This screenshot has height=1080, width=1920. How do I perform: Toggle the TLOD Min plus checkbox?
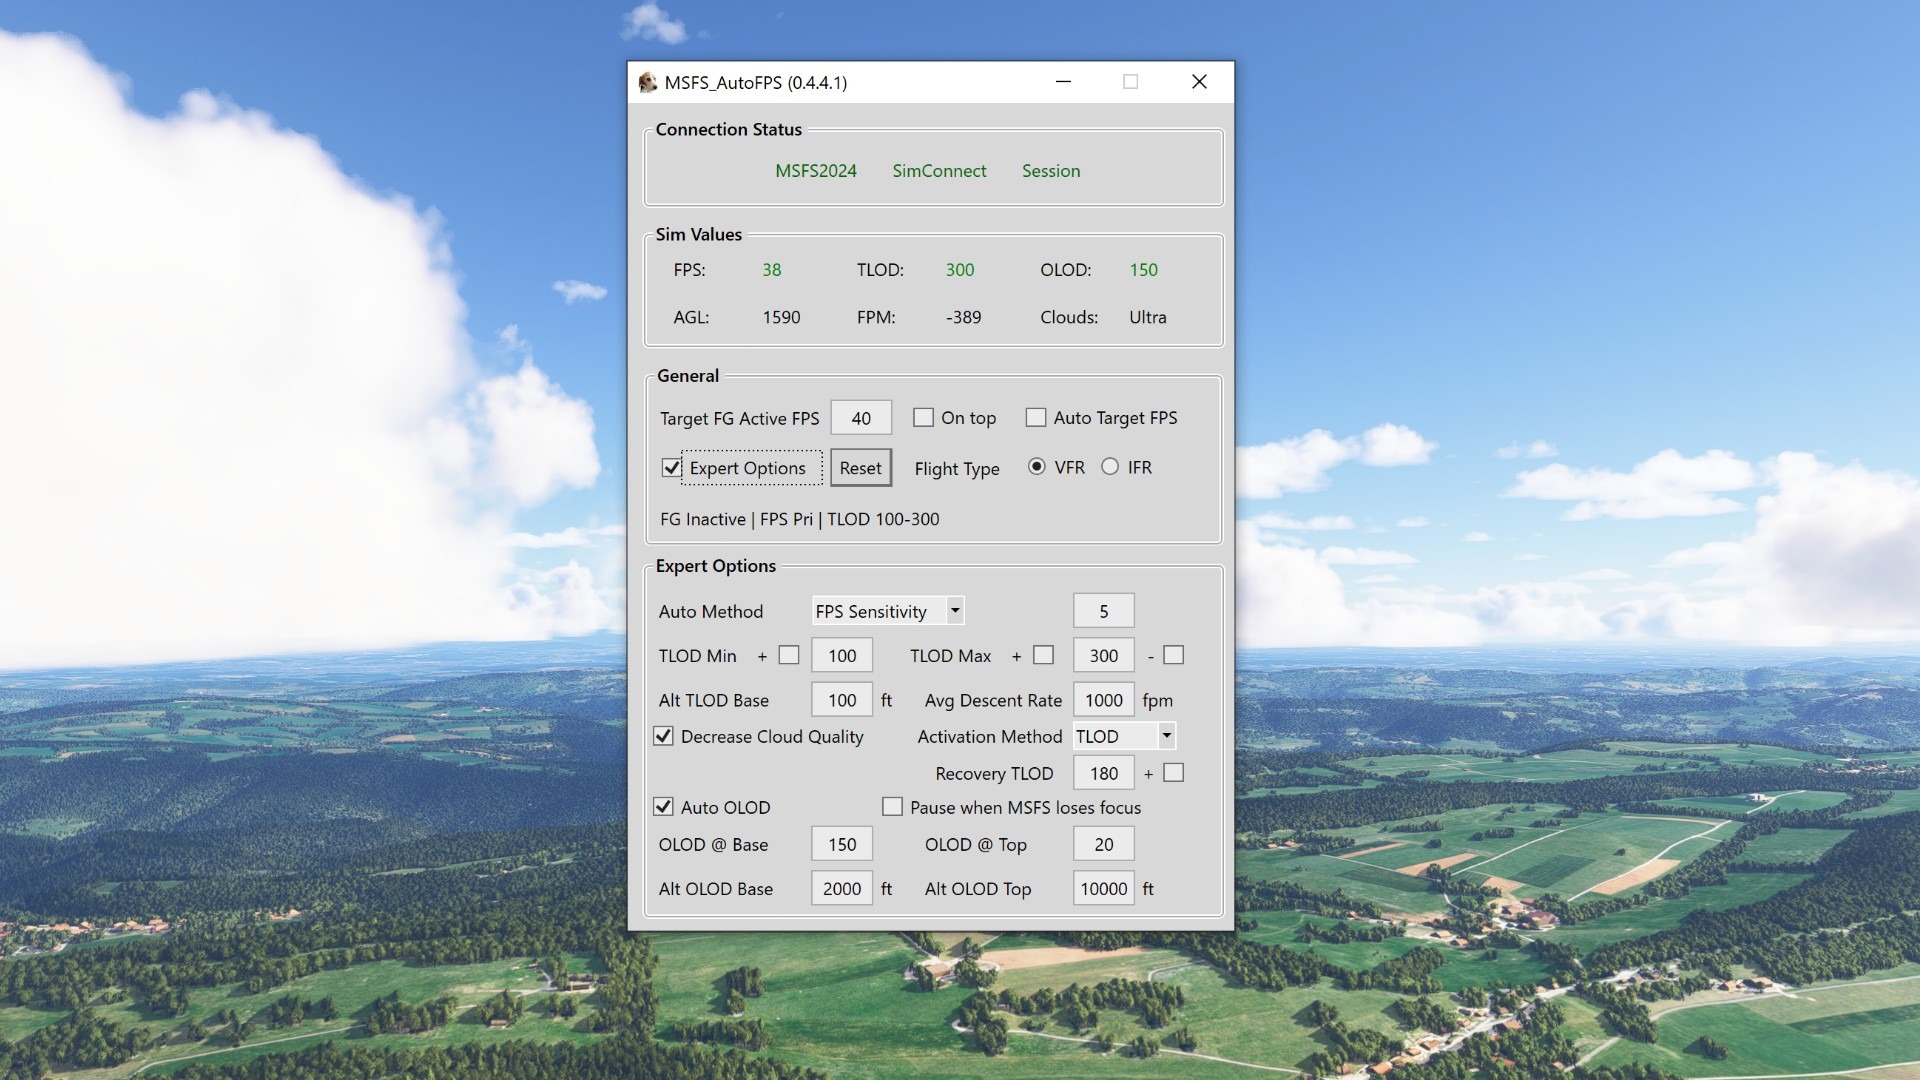789,655
